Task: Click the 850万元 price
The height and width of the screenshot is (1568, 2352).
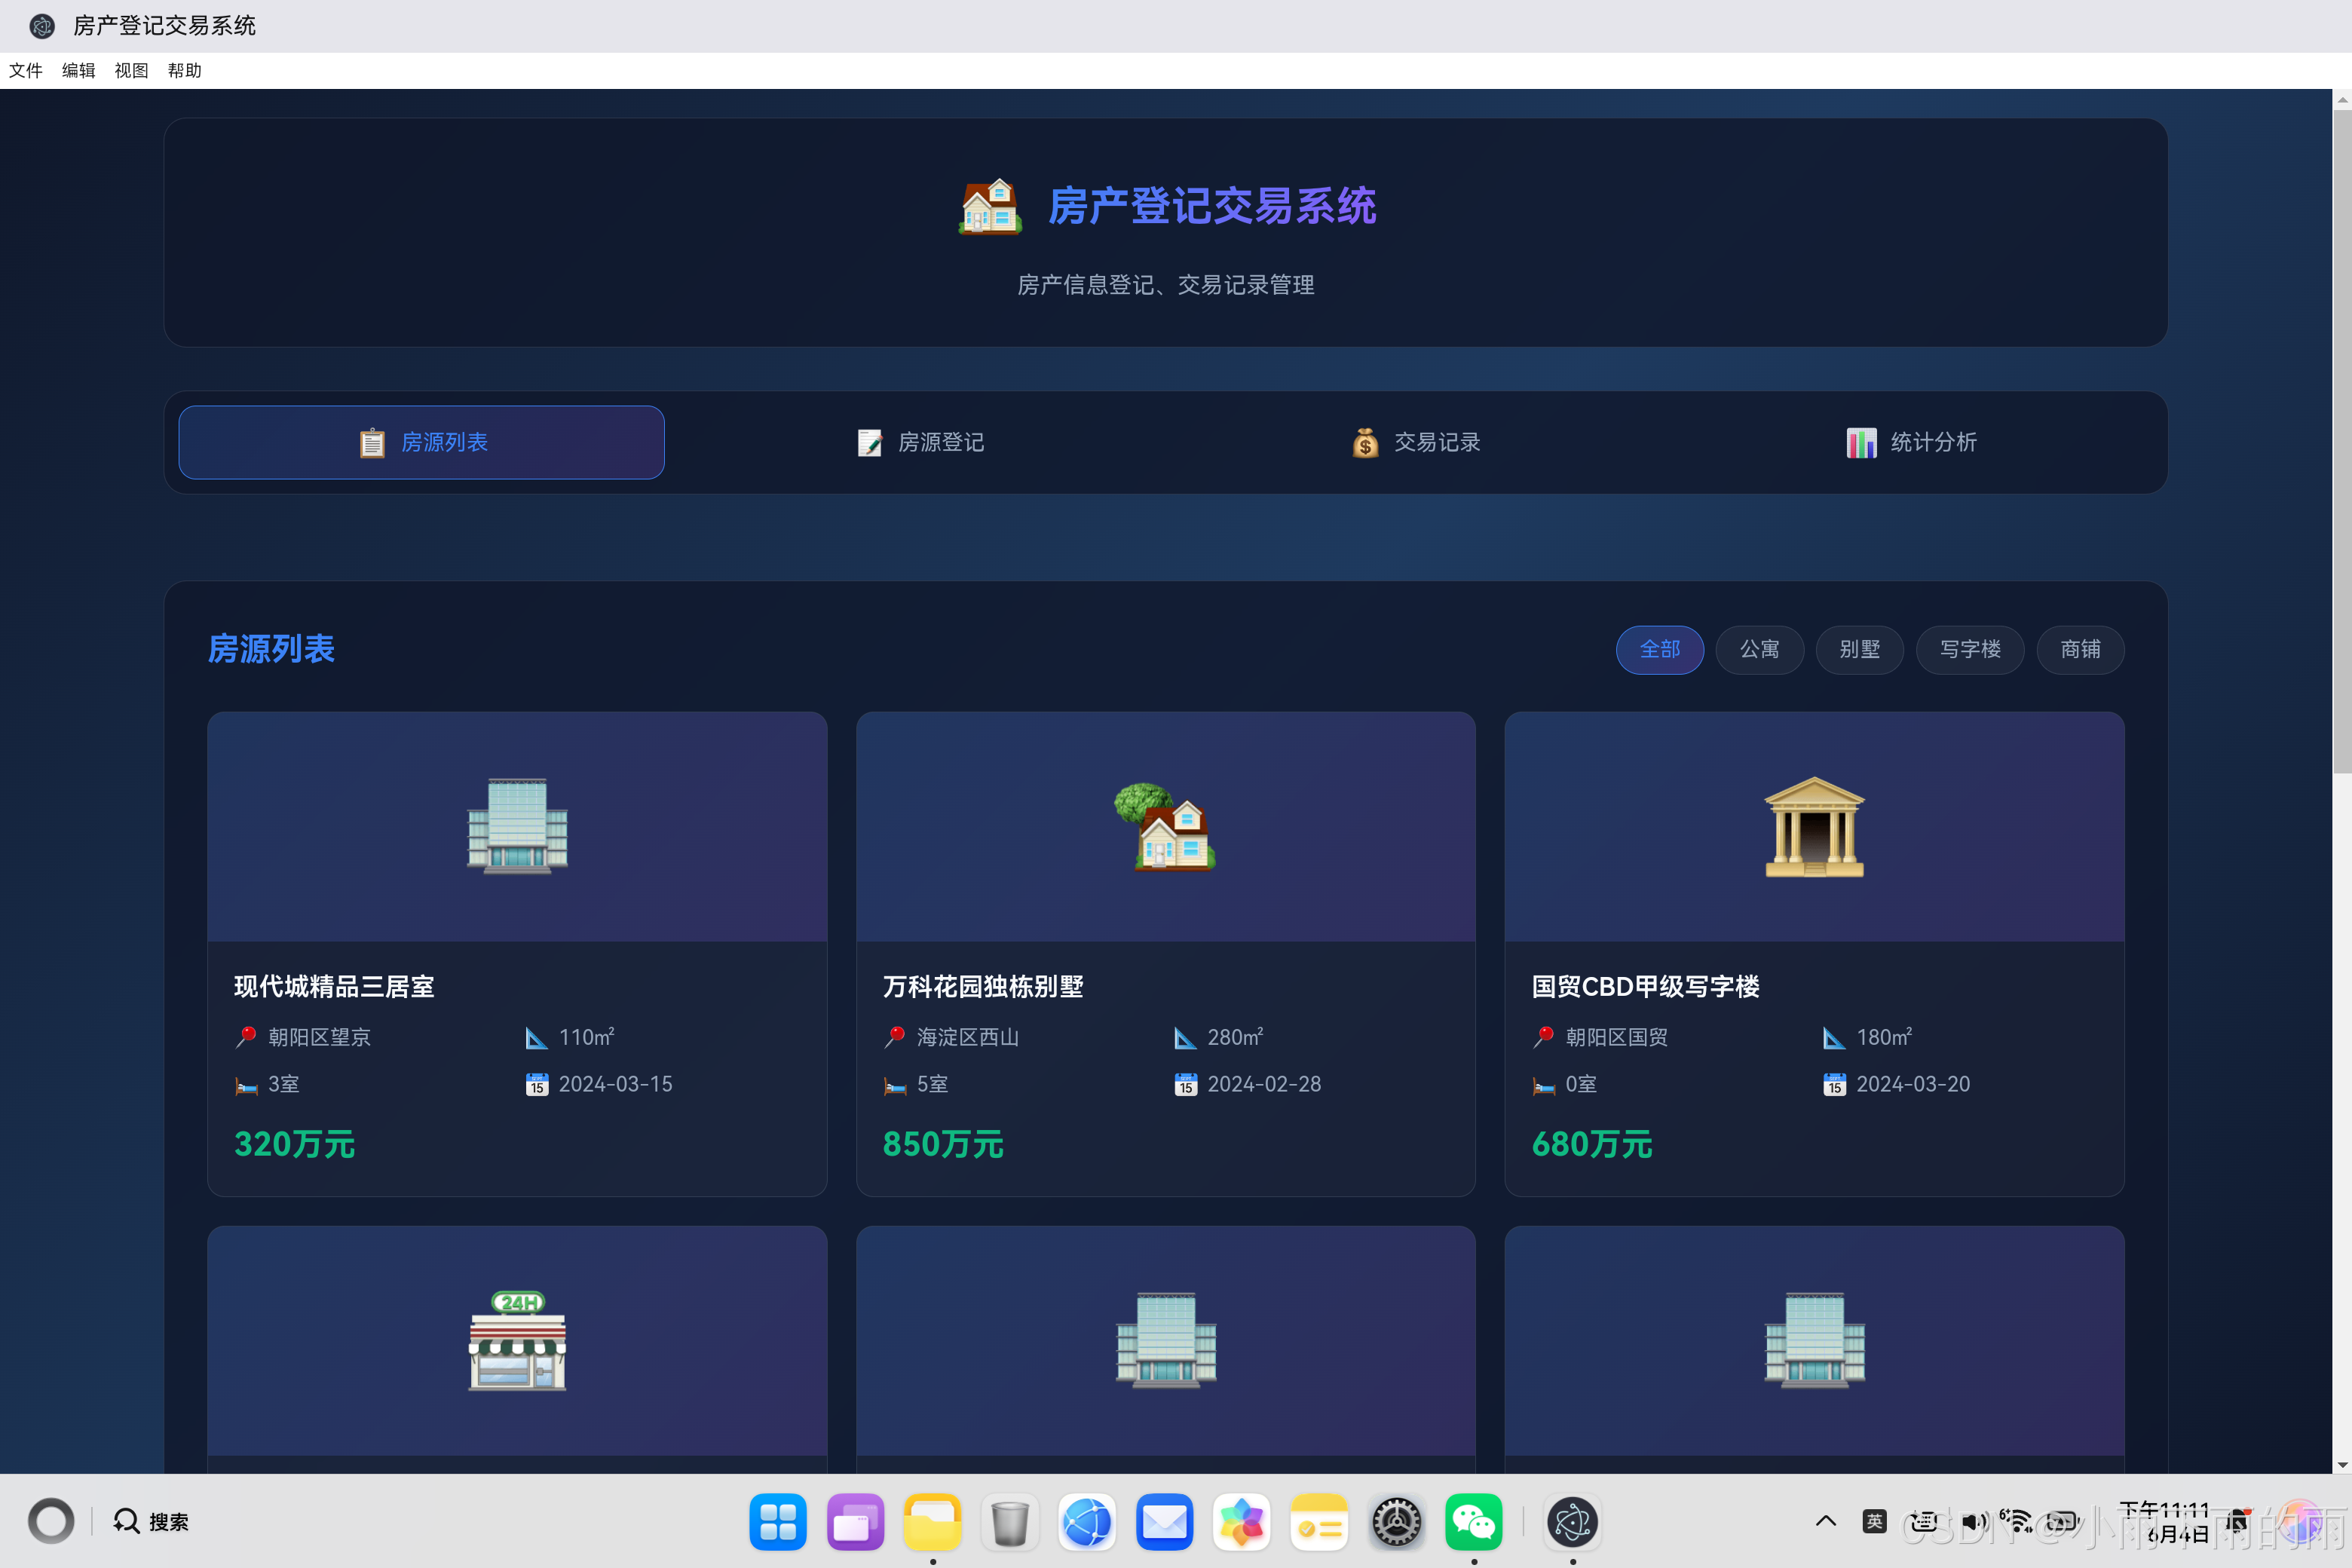Action: (943, 1144)
